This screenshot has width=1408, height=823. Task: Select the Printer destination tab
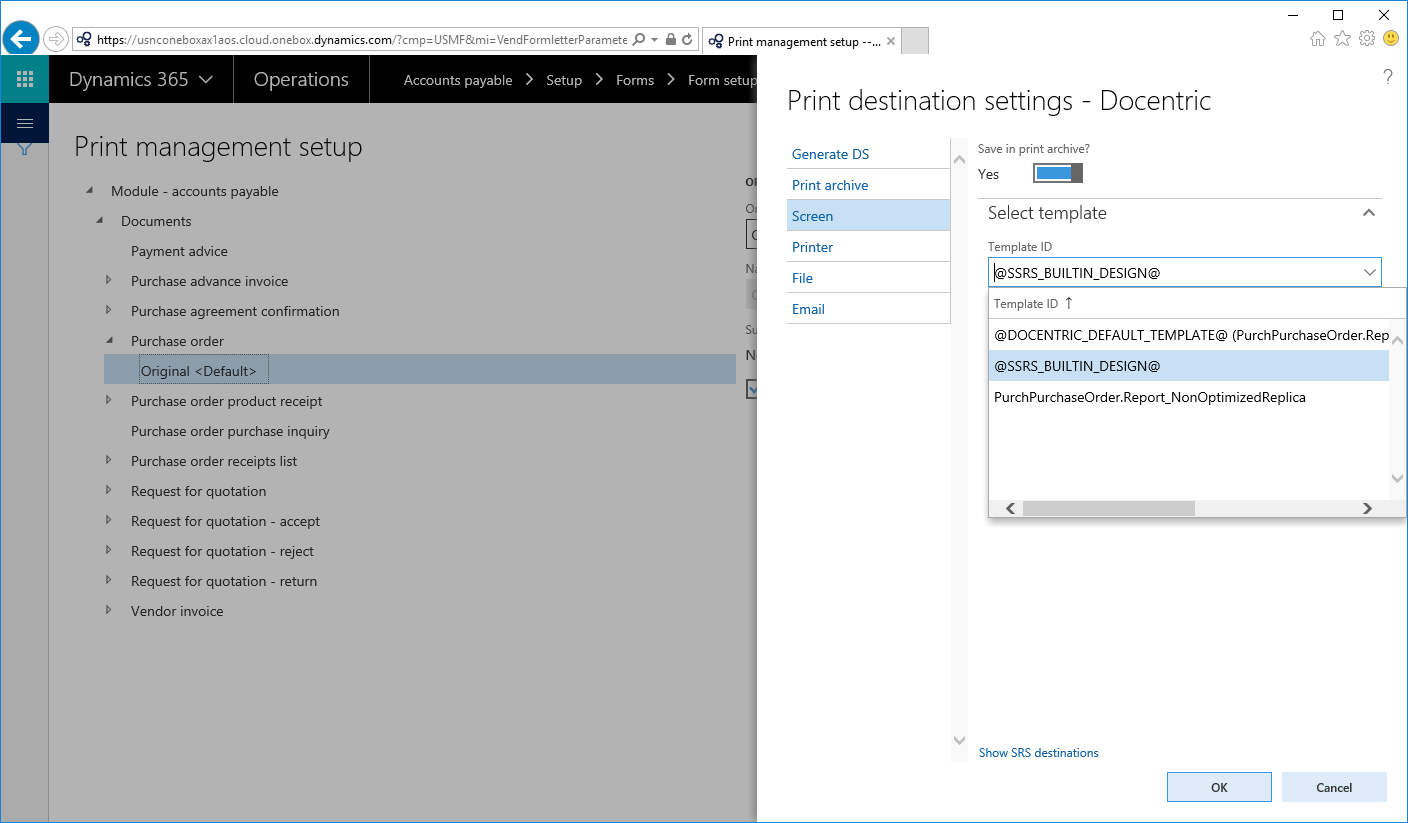868,247
